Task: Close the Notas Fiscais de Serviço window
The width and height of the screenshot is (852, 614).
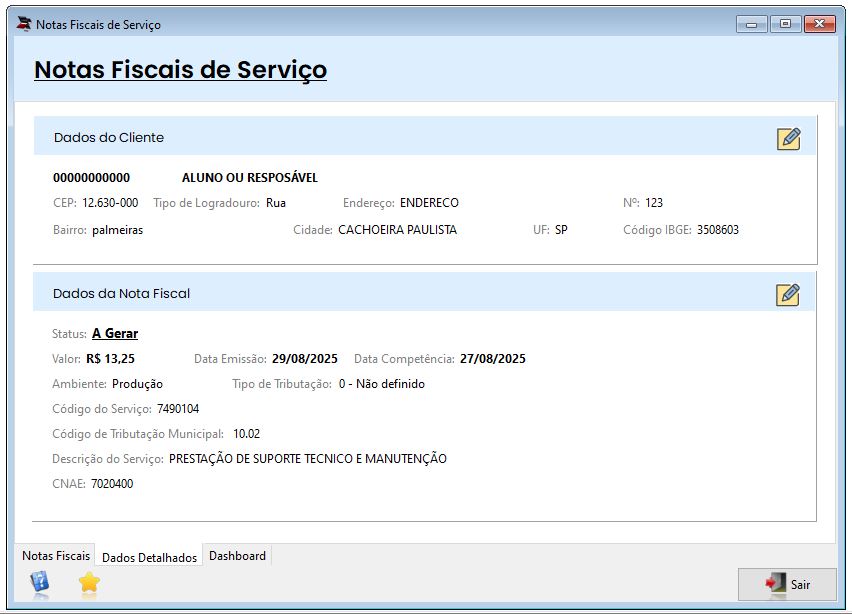Action: [x=820, y=24]
